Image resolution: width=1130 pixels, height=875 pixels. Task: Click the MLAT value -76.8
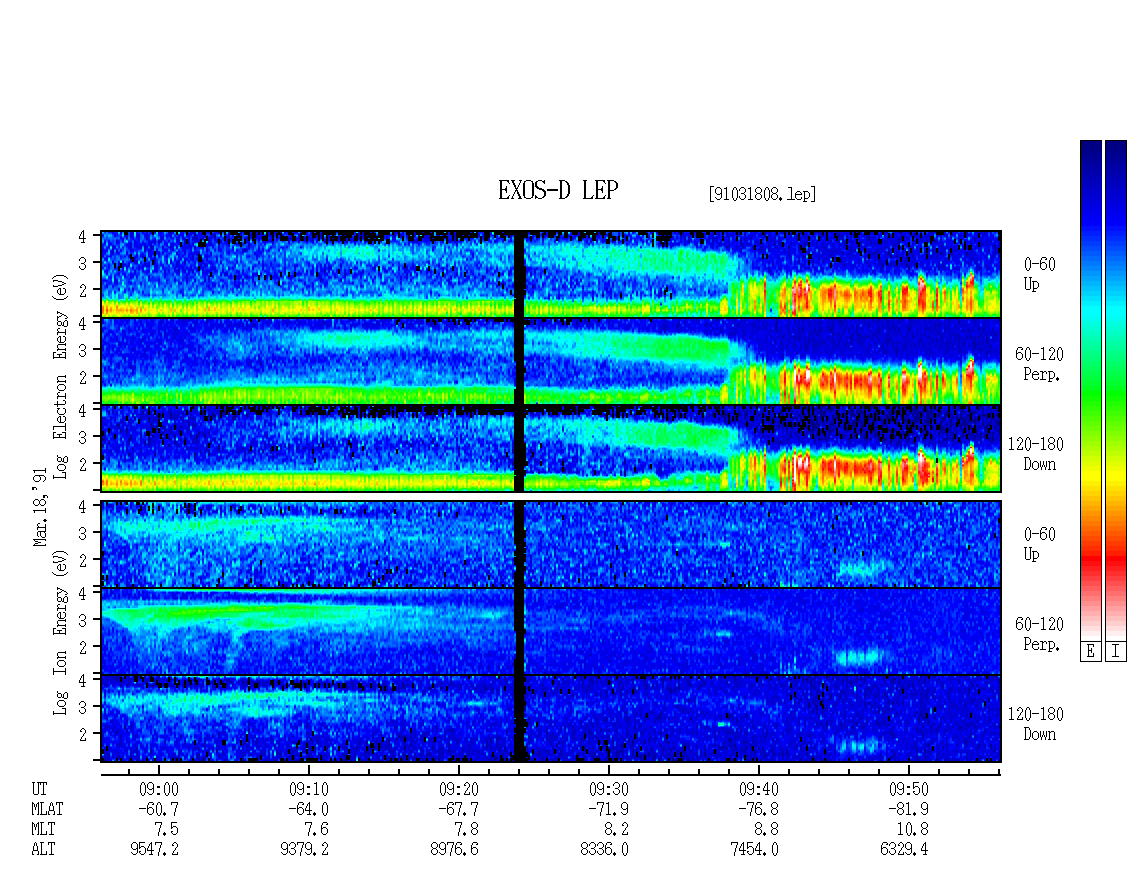coord(758,809)
